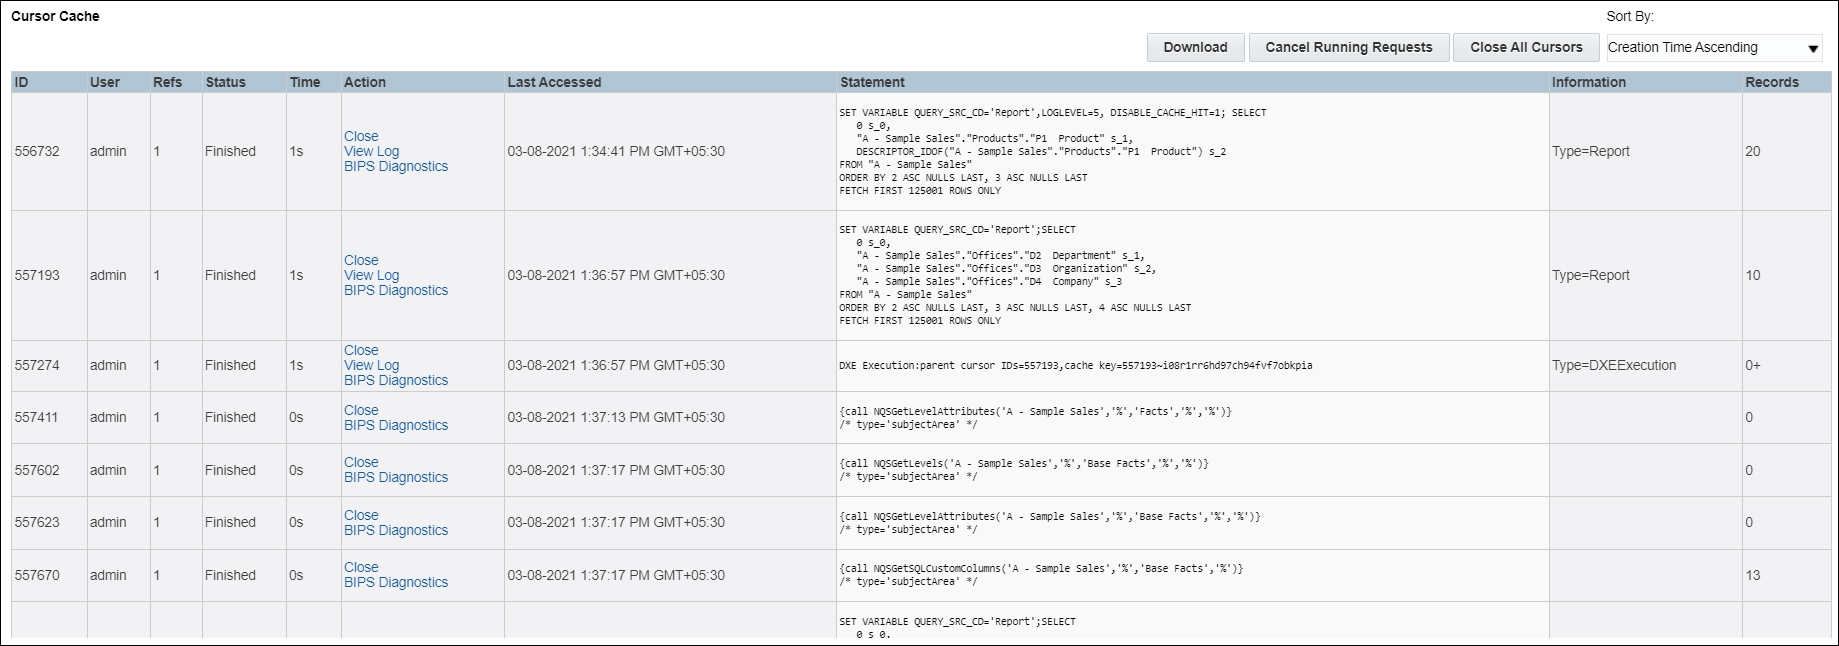Click the ID column header
Screen dimensions: 1839x646
pyautogui.click(x=49, y=82)
